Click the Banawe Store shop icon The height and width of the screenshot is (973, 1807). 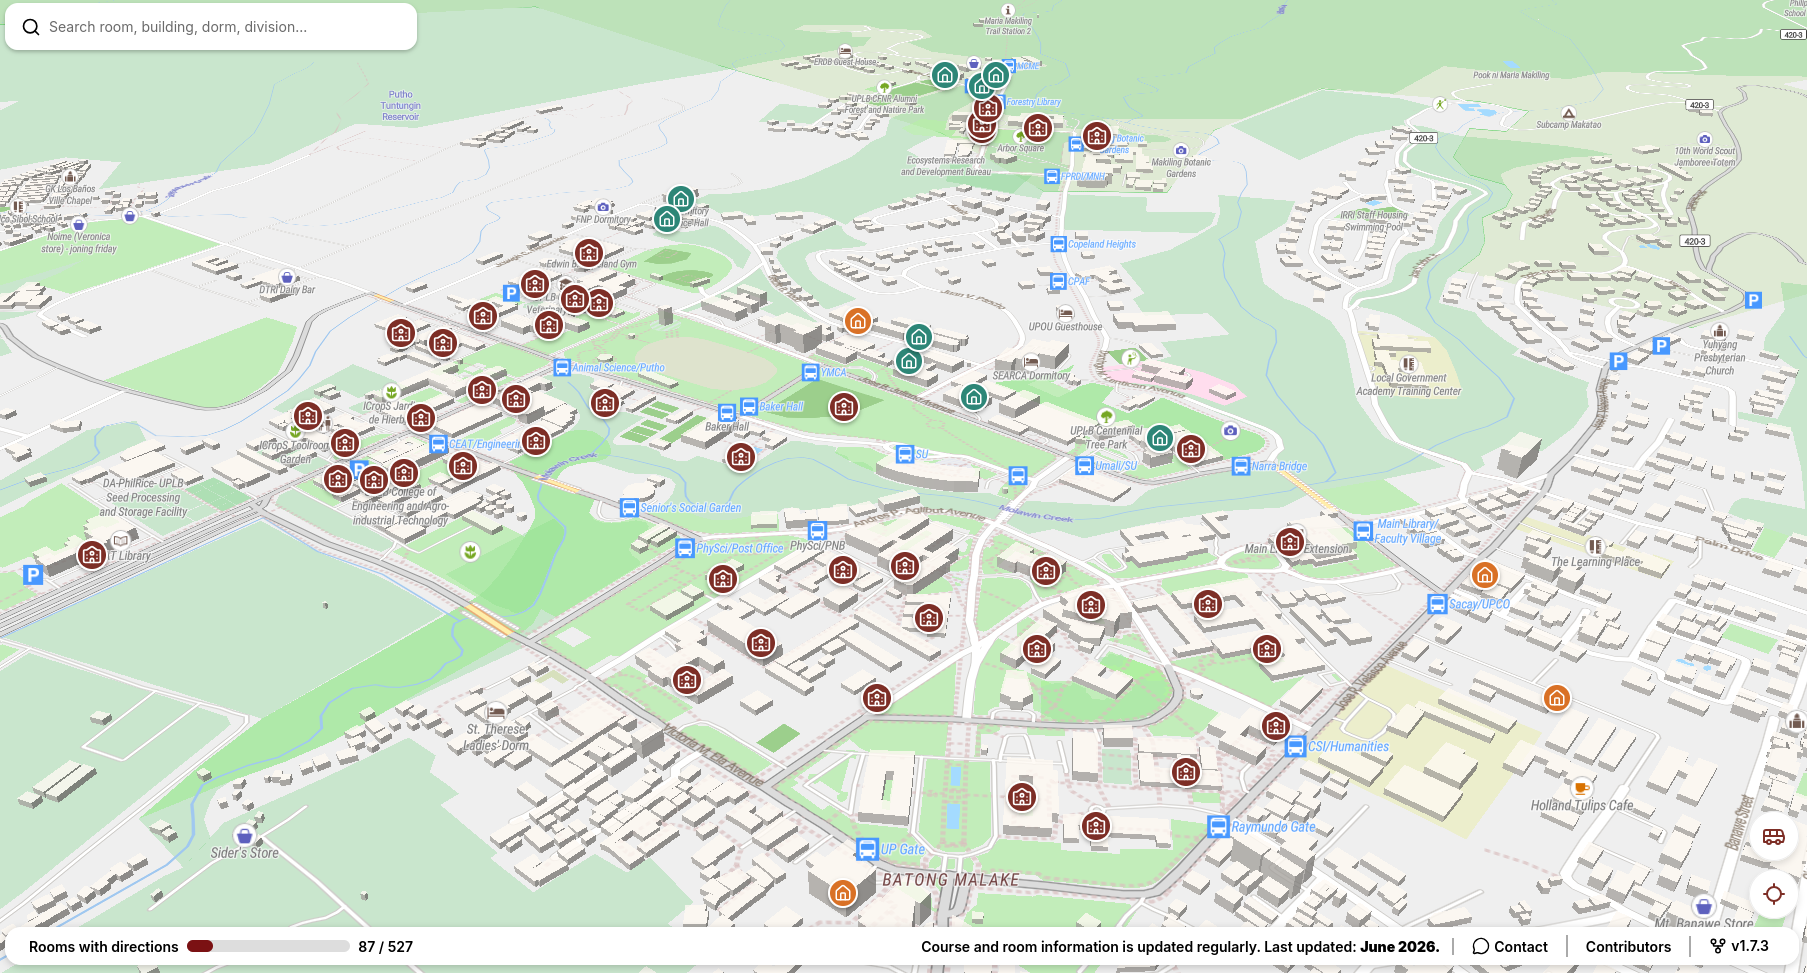click(x=1704, y=906)
